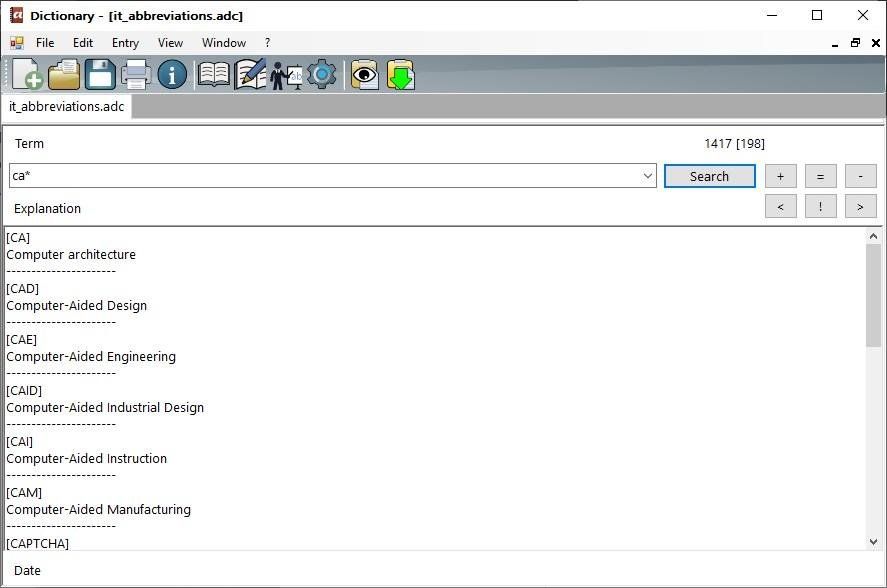
Task: Open the search term dropdown list
Action: (x=646, y=175)
